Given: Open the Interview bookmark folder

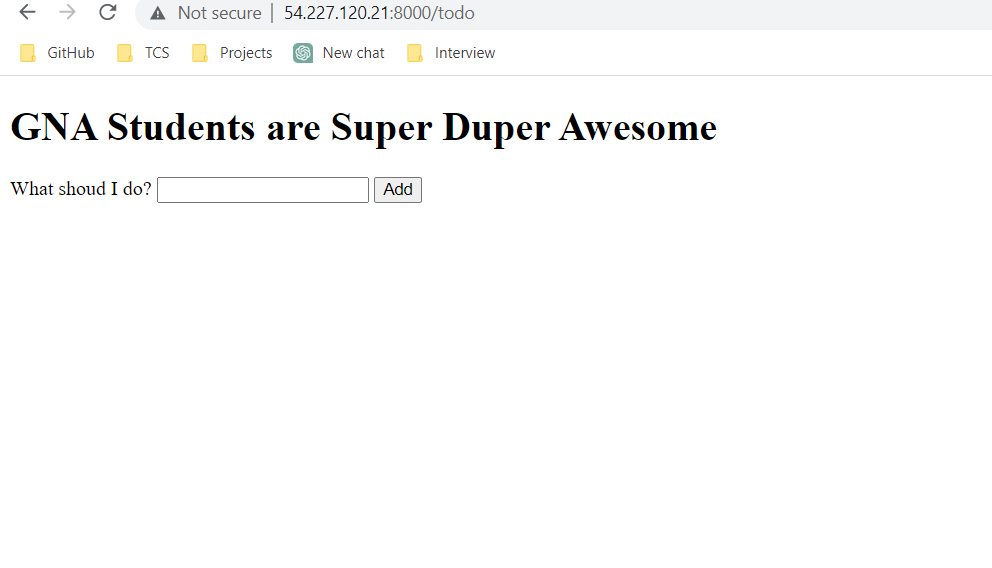Looking at the screenshot, I should 450,53.
